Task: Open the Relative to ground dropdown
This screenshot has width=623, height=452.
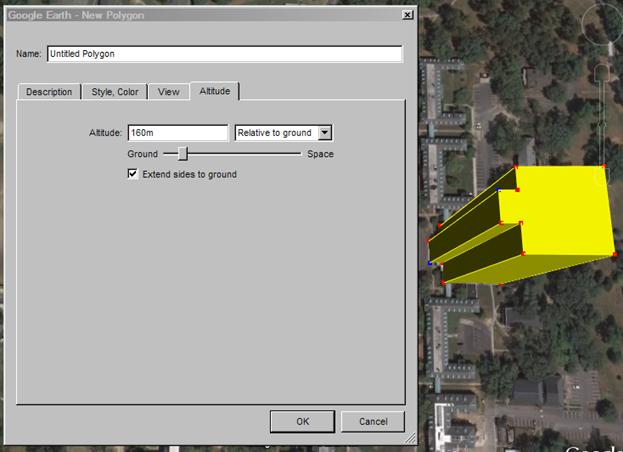Action: click(x=284, y=133)
